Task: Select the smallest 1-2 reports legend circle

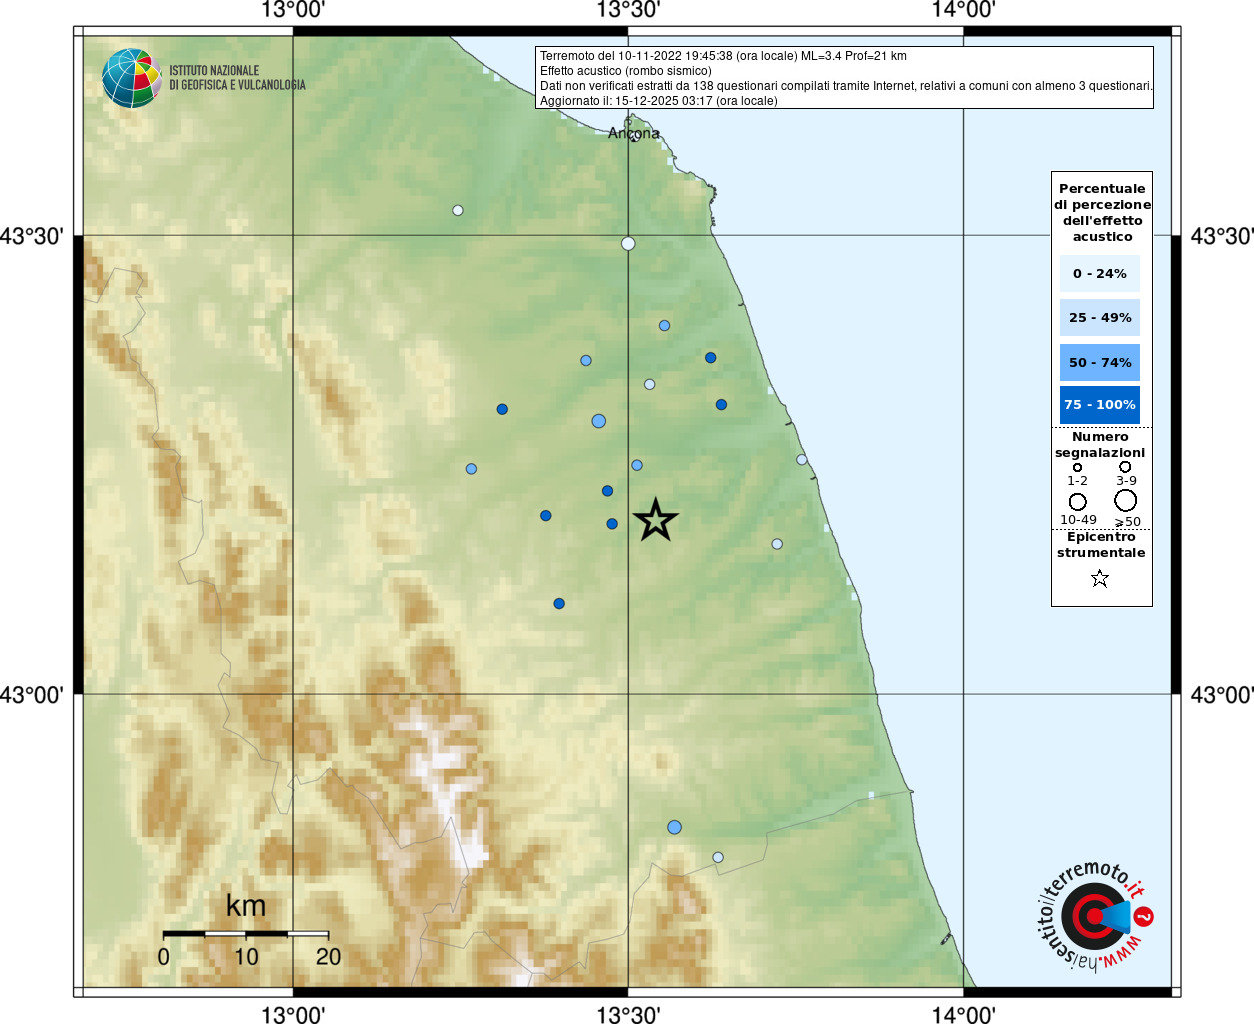Action: point(1077,467)
